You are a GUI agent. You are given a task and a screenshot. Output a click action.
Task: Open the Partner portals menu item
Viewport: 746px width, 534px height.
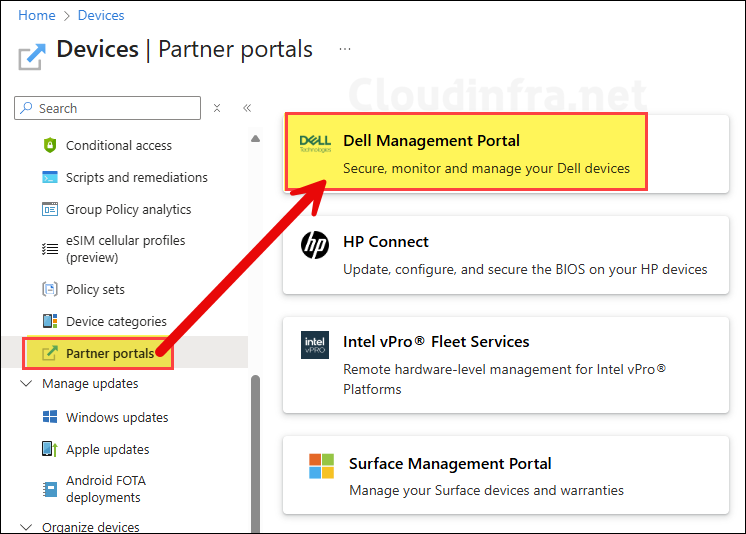110,353
